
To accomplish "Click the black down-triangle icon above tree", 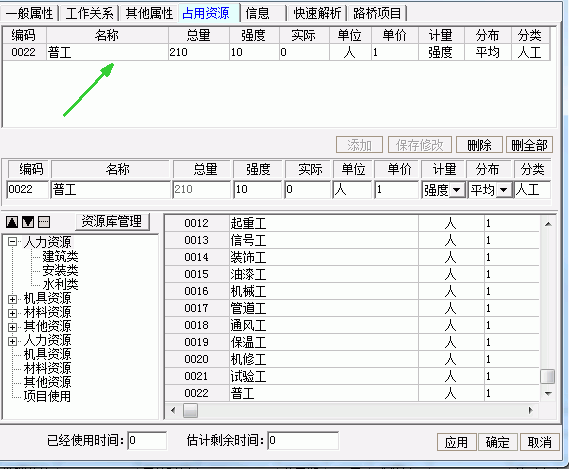I will [28, 222].
